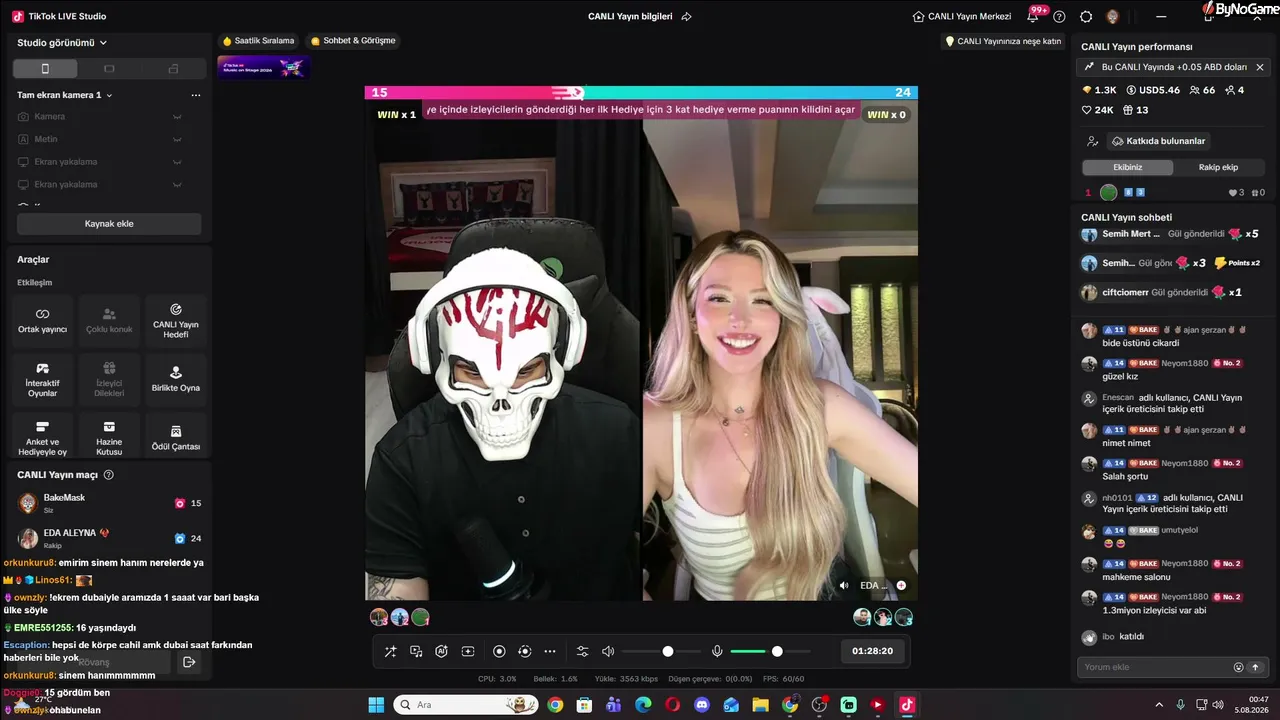Switch to the Rakip ekip tab
Viewport: 1280px width, 720px height.
point(1218,167)
